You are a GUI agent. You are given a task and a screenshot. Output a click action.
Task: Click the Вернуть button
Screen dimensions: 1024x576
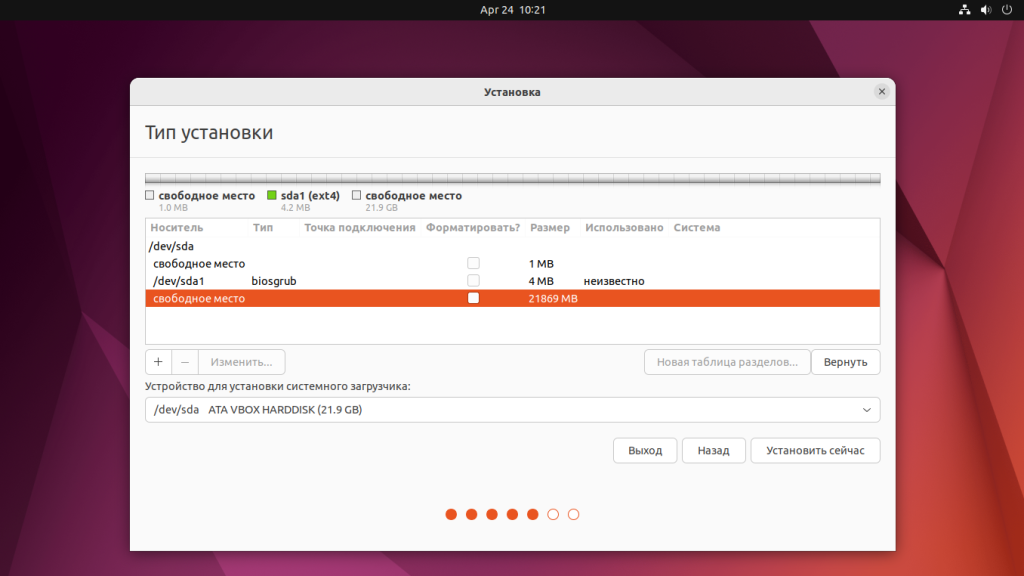(845, 362)
